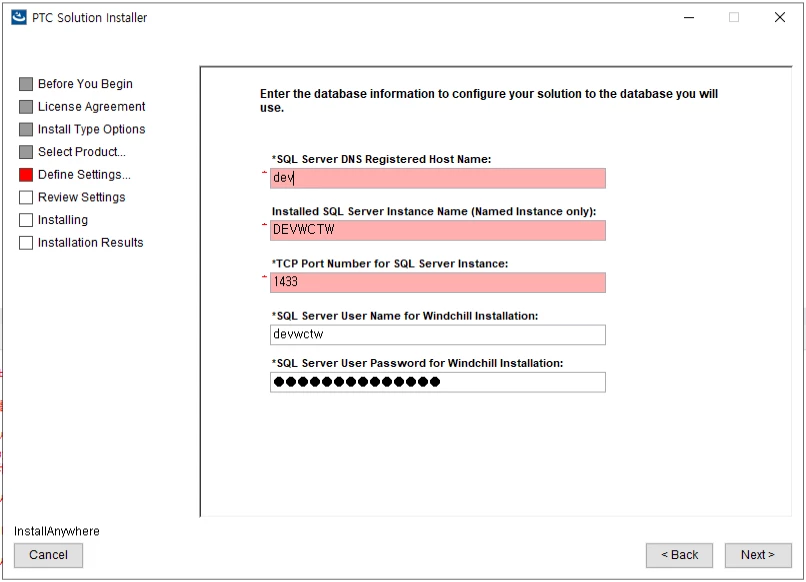This screenshot has width=806, height=582.
Task: Minimize the installer window
Action: coord(689,17)
